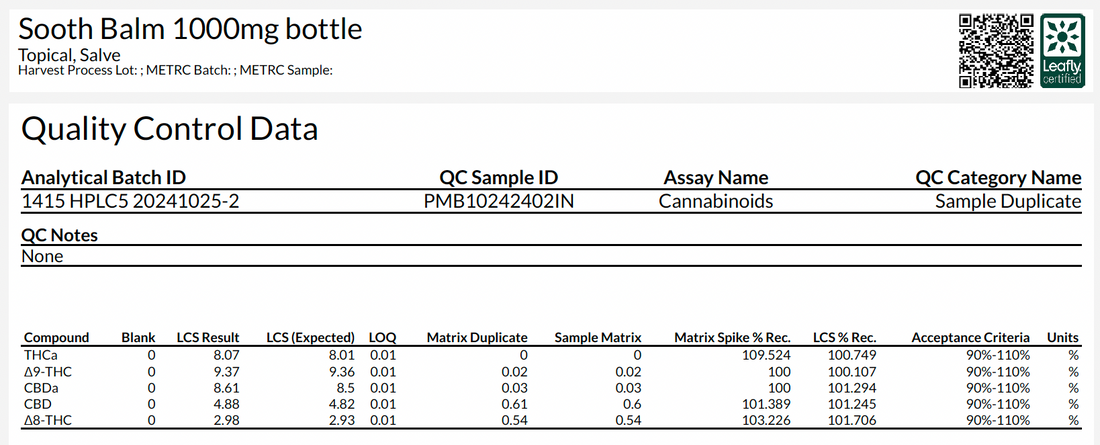This screenshot has height=445, width=1100.
Task: Click the Acceptance Criteria column header
Action: pyautogui.click(x=970, y=338)
